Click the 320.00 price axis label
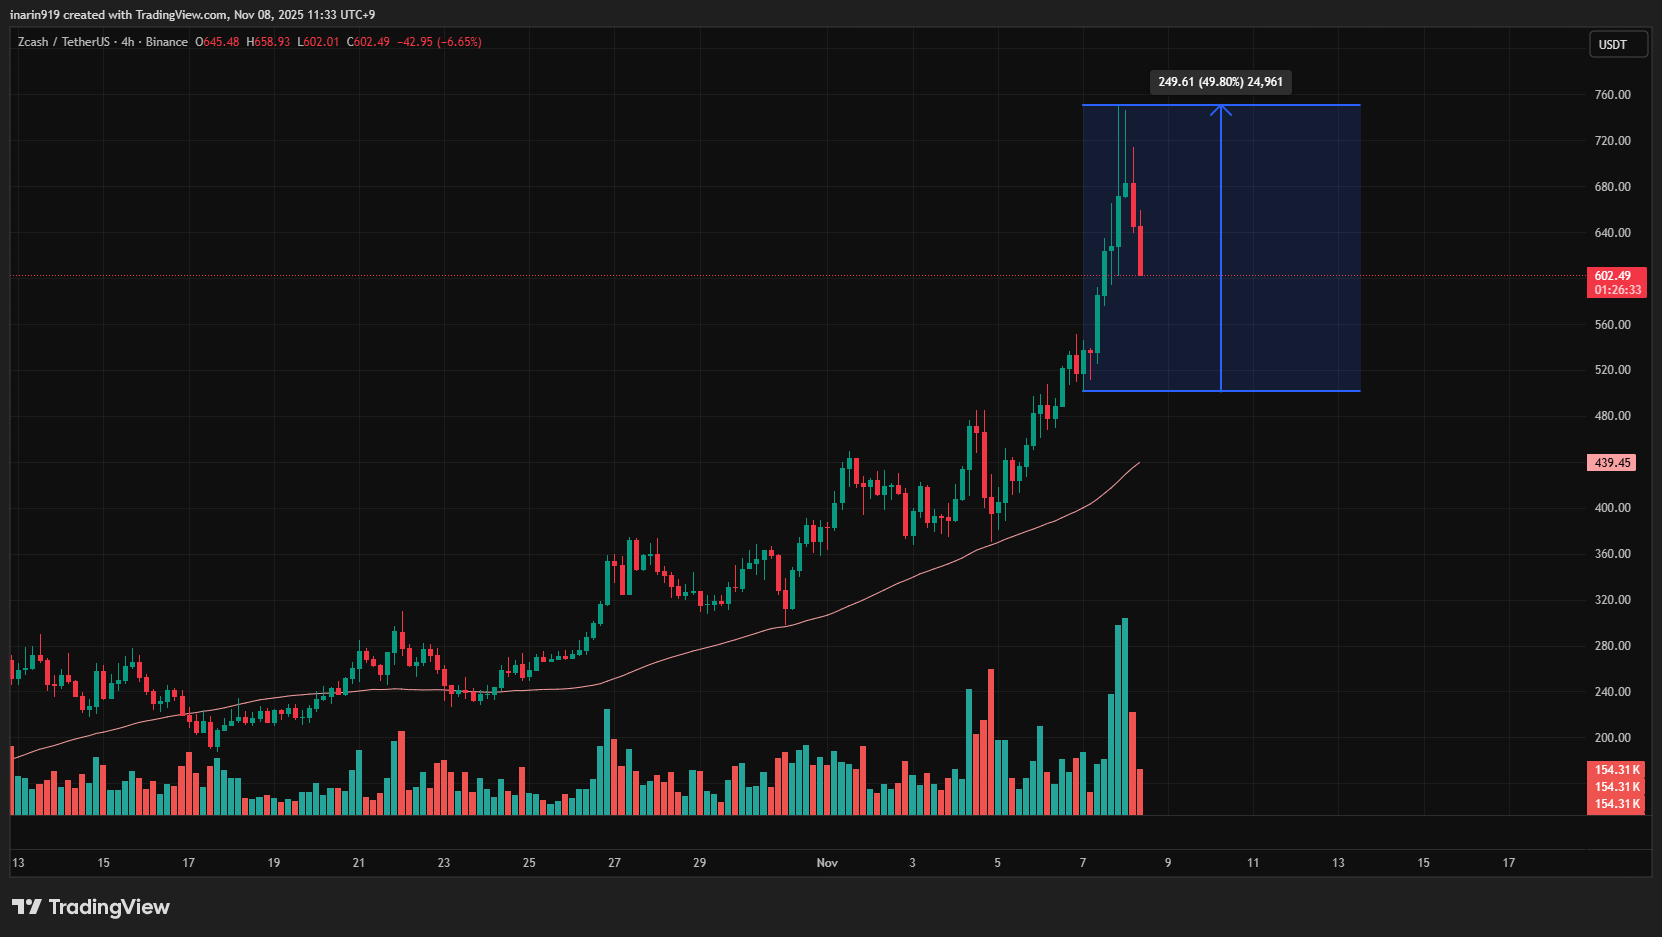Viewport: 1662px width, 937px height. (1612, 600)
